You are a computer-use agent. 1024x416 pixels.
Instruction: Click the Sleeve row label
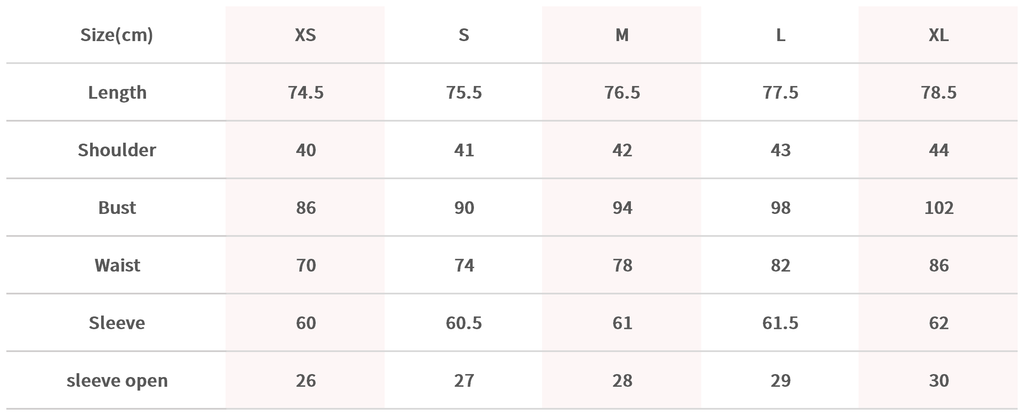[117, 323]
